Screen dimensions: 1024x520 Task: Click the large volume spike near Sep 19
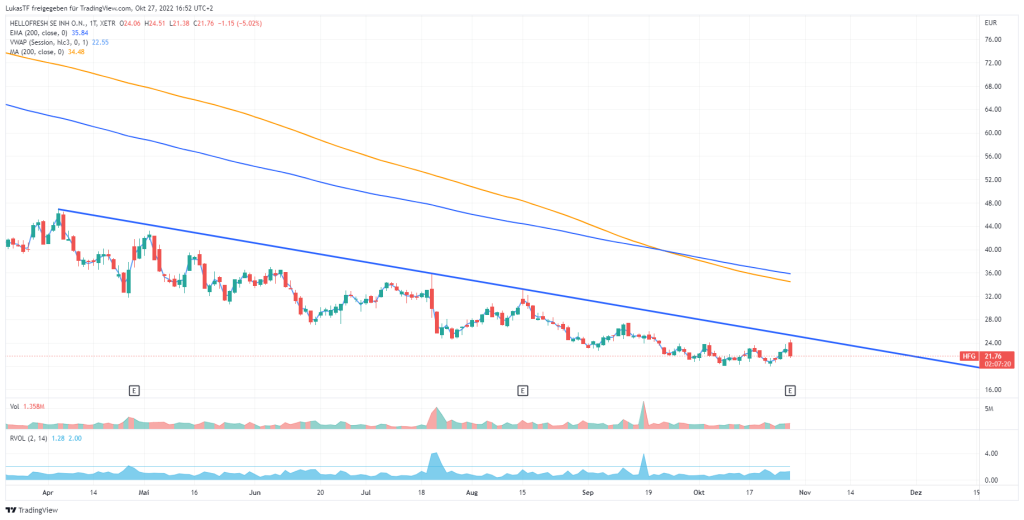tap(644, 410)
